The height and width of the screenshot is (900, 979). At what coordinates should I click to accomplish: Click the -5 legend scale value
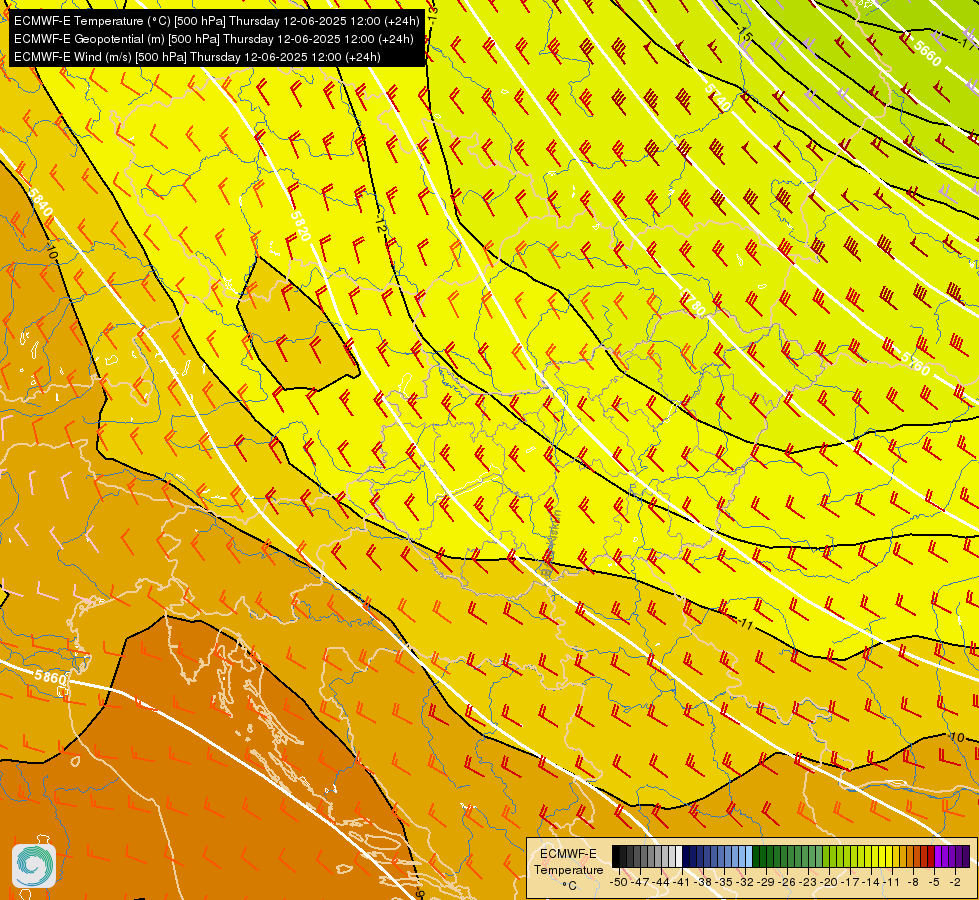pyautogui.click(x=935, y=882)
